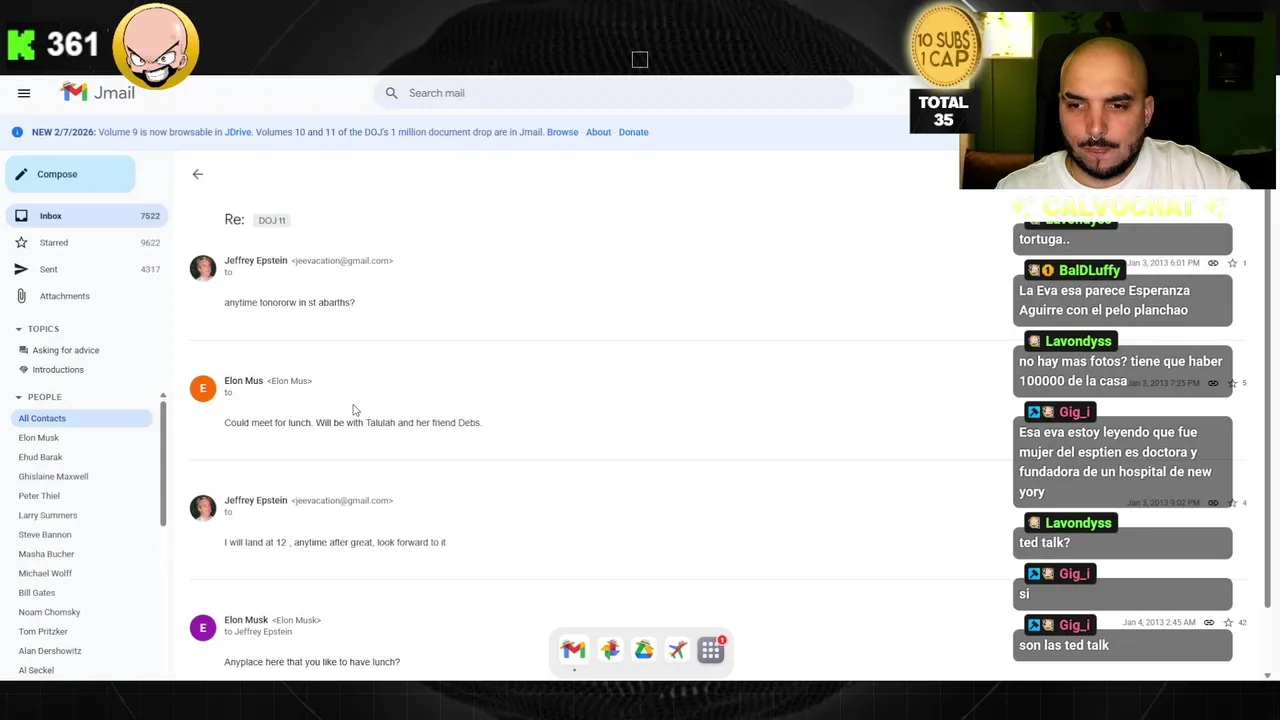Open the app grid launcher with badge
Screen dimensions: 1280x720
tap(711, 650)
